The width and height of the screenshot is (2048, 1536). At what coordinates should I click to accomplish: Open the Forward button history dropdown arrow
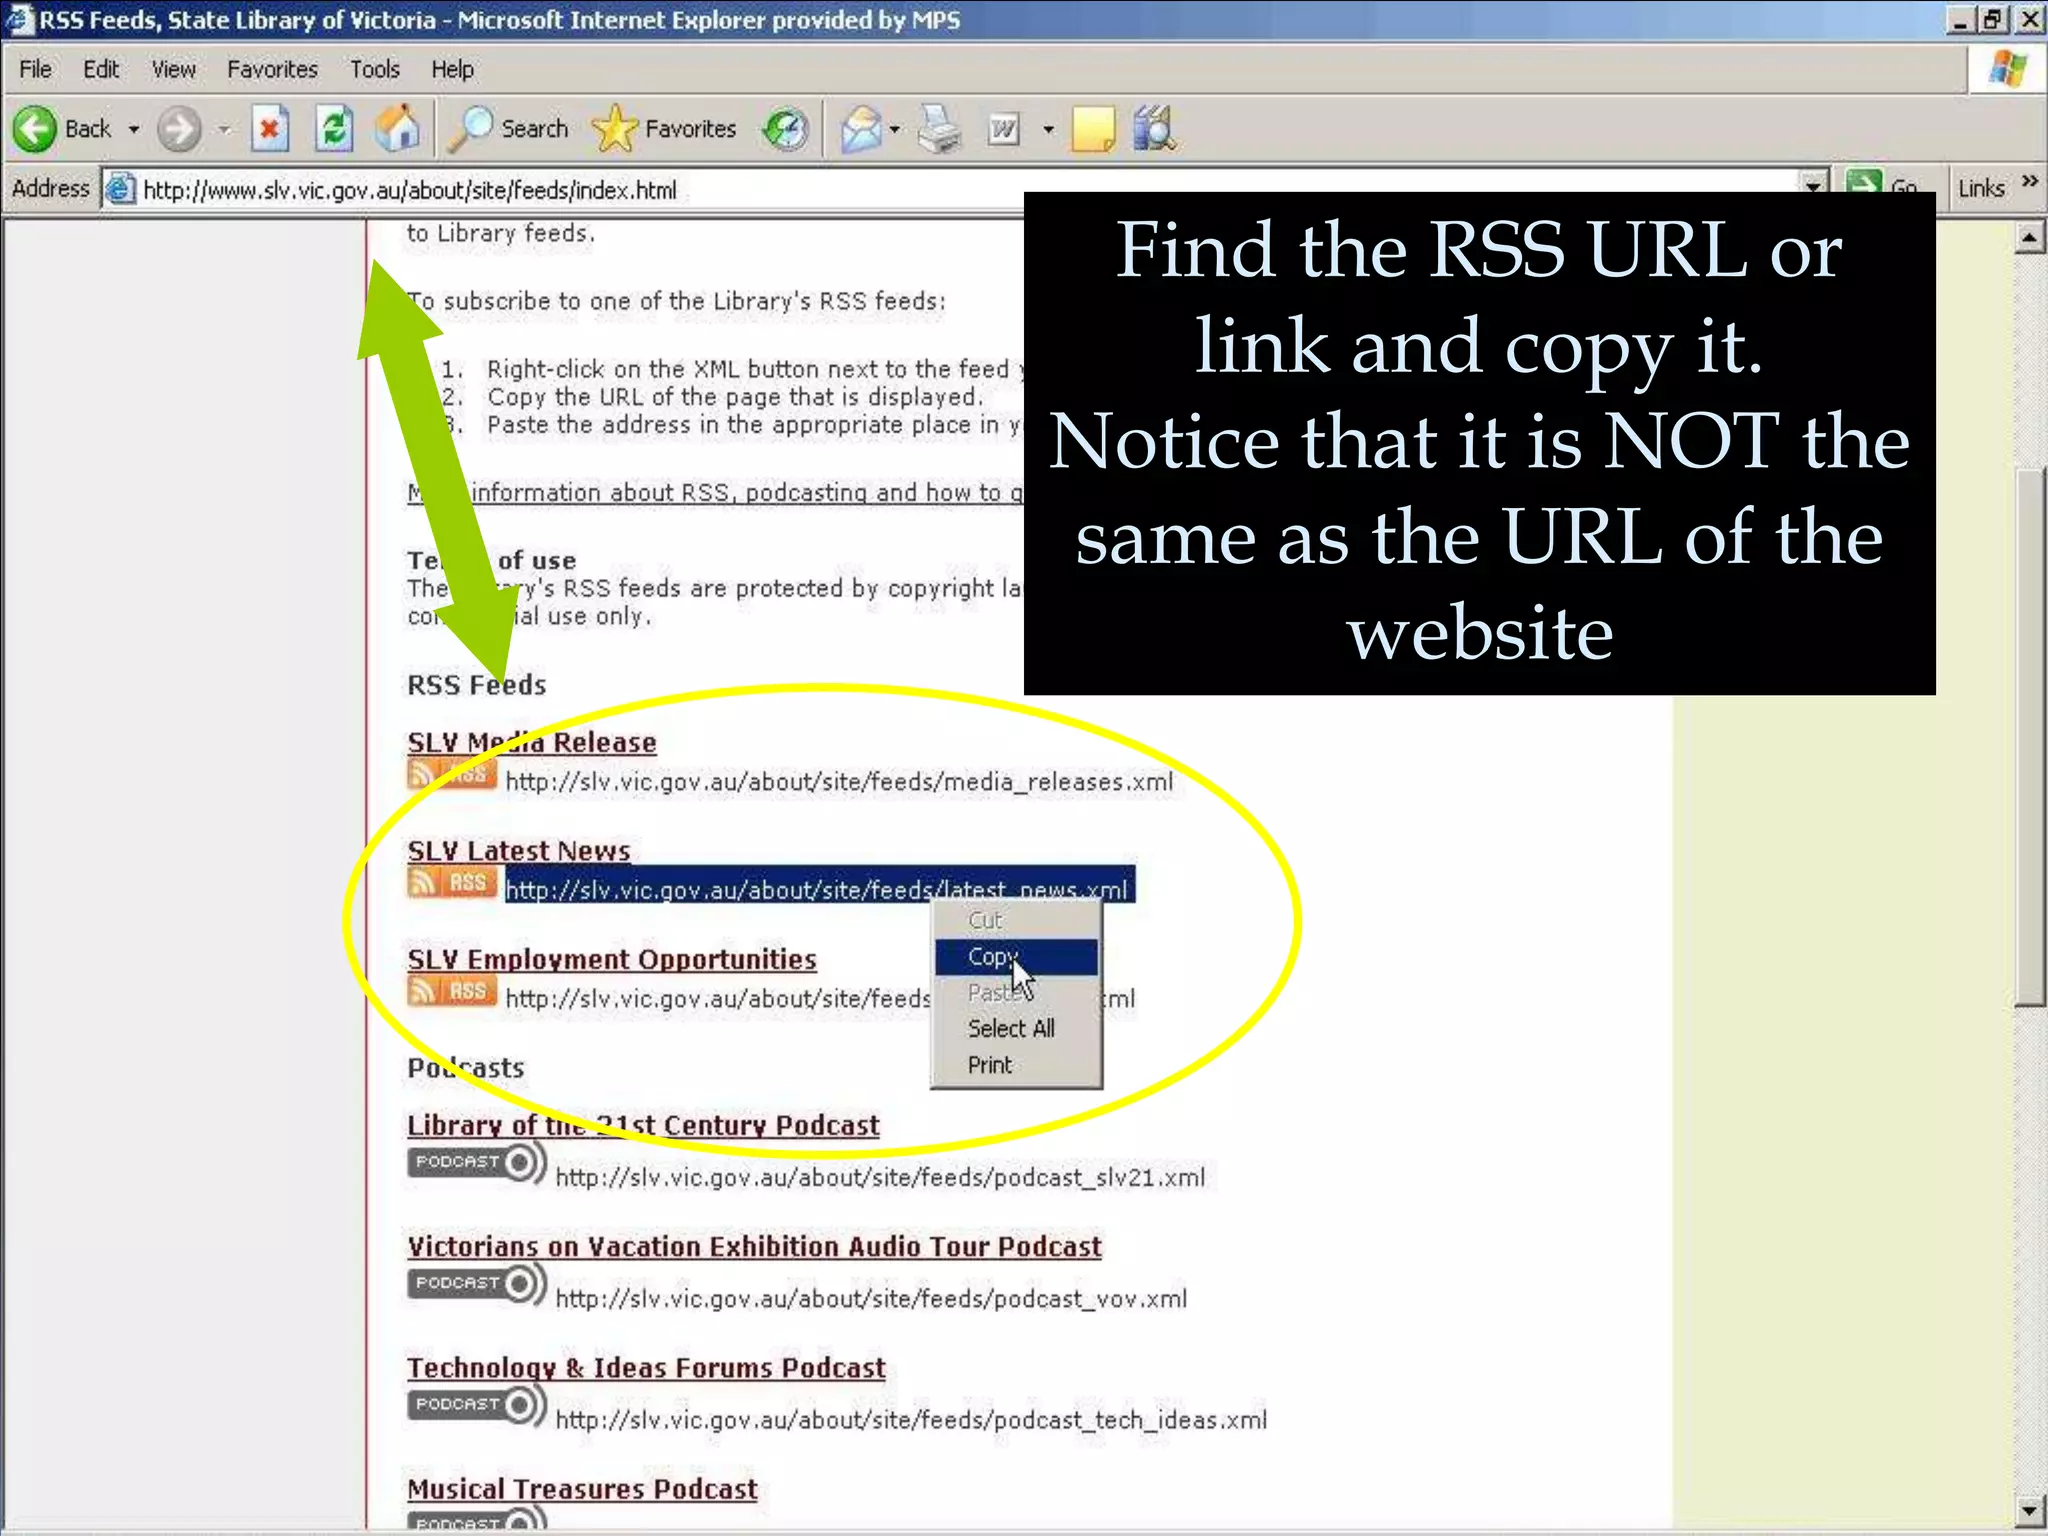(224, 129)
